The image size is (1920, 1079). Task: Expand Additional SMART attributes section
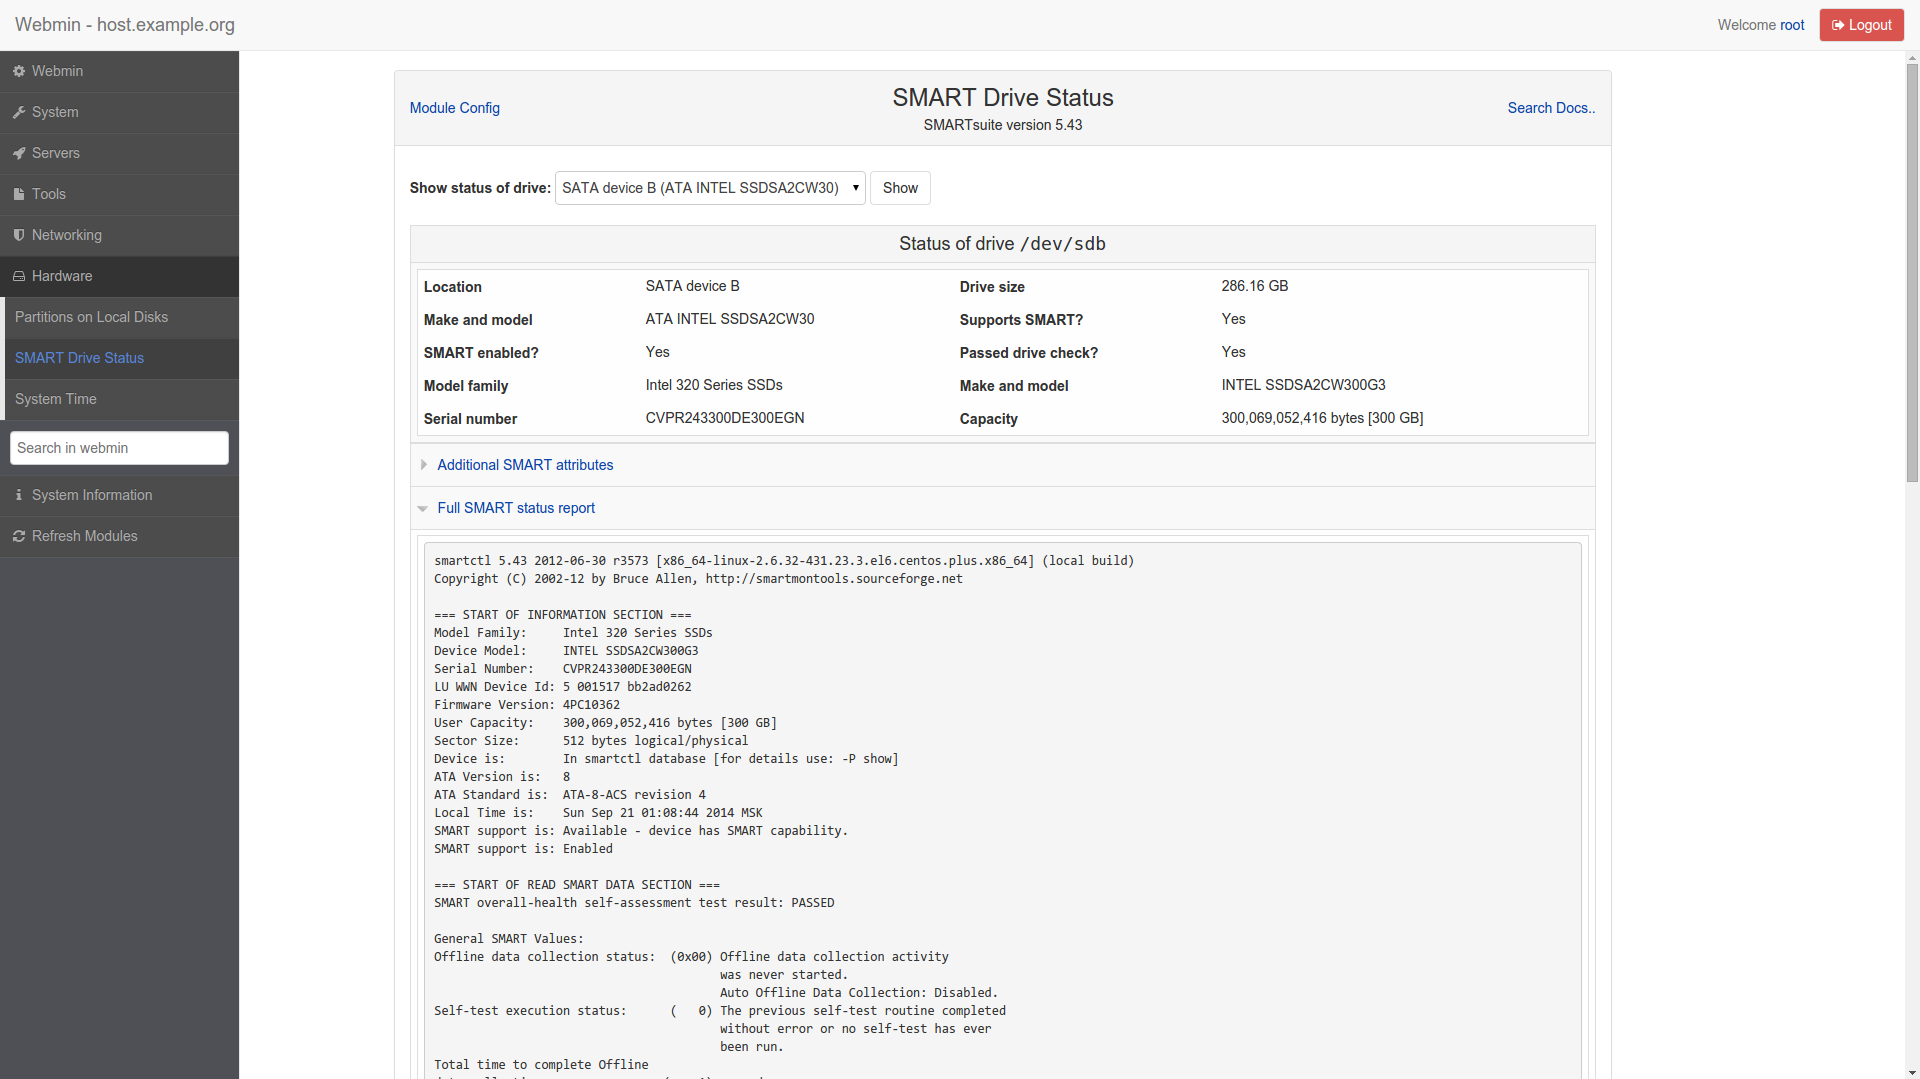point(525,465)
